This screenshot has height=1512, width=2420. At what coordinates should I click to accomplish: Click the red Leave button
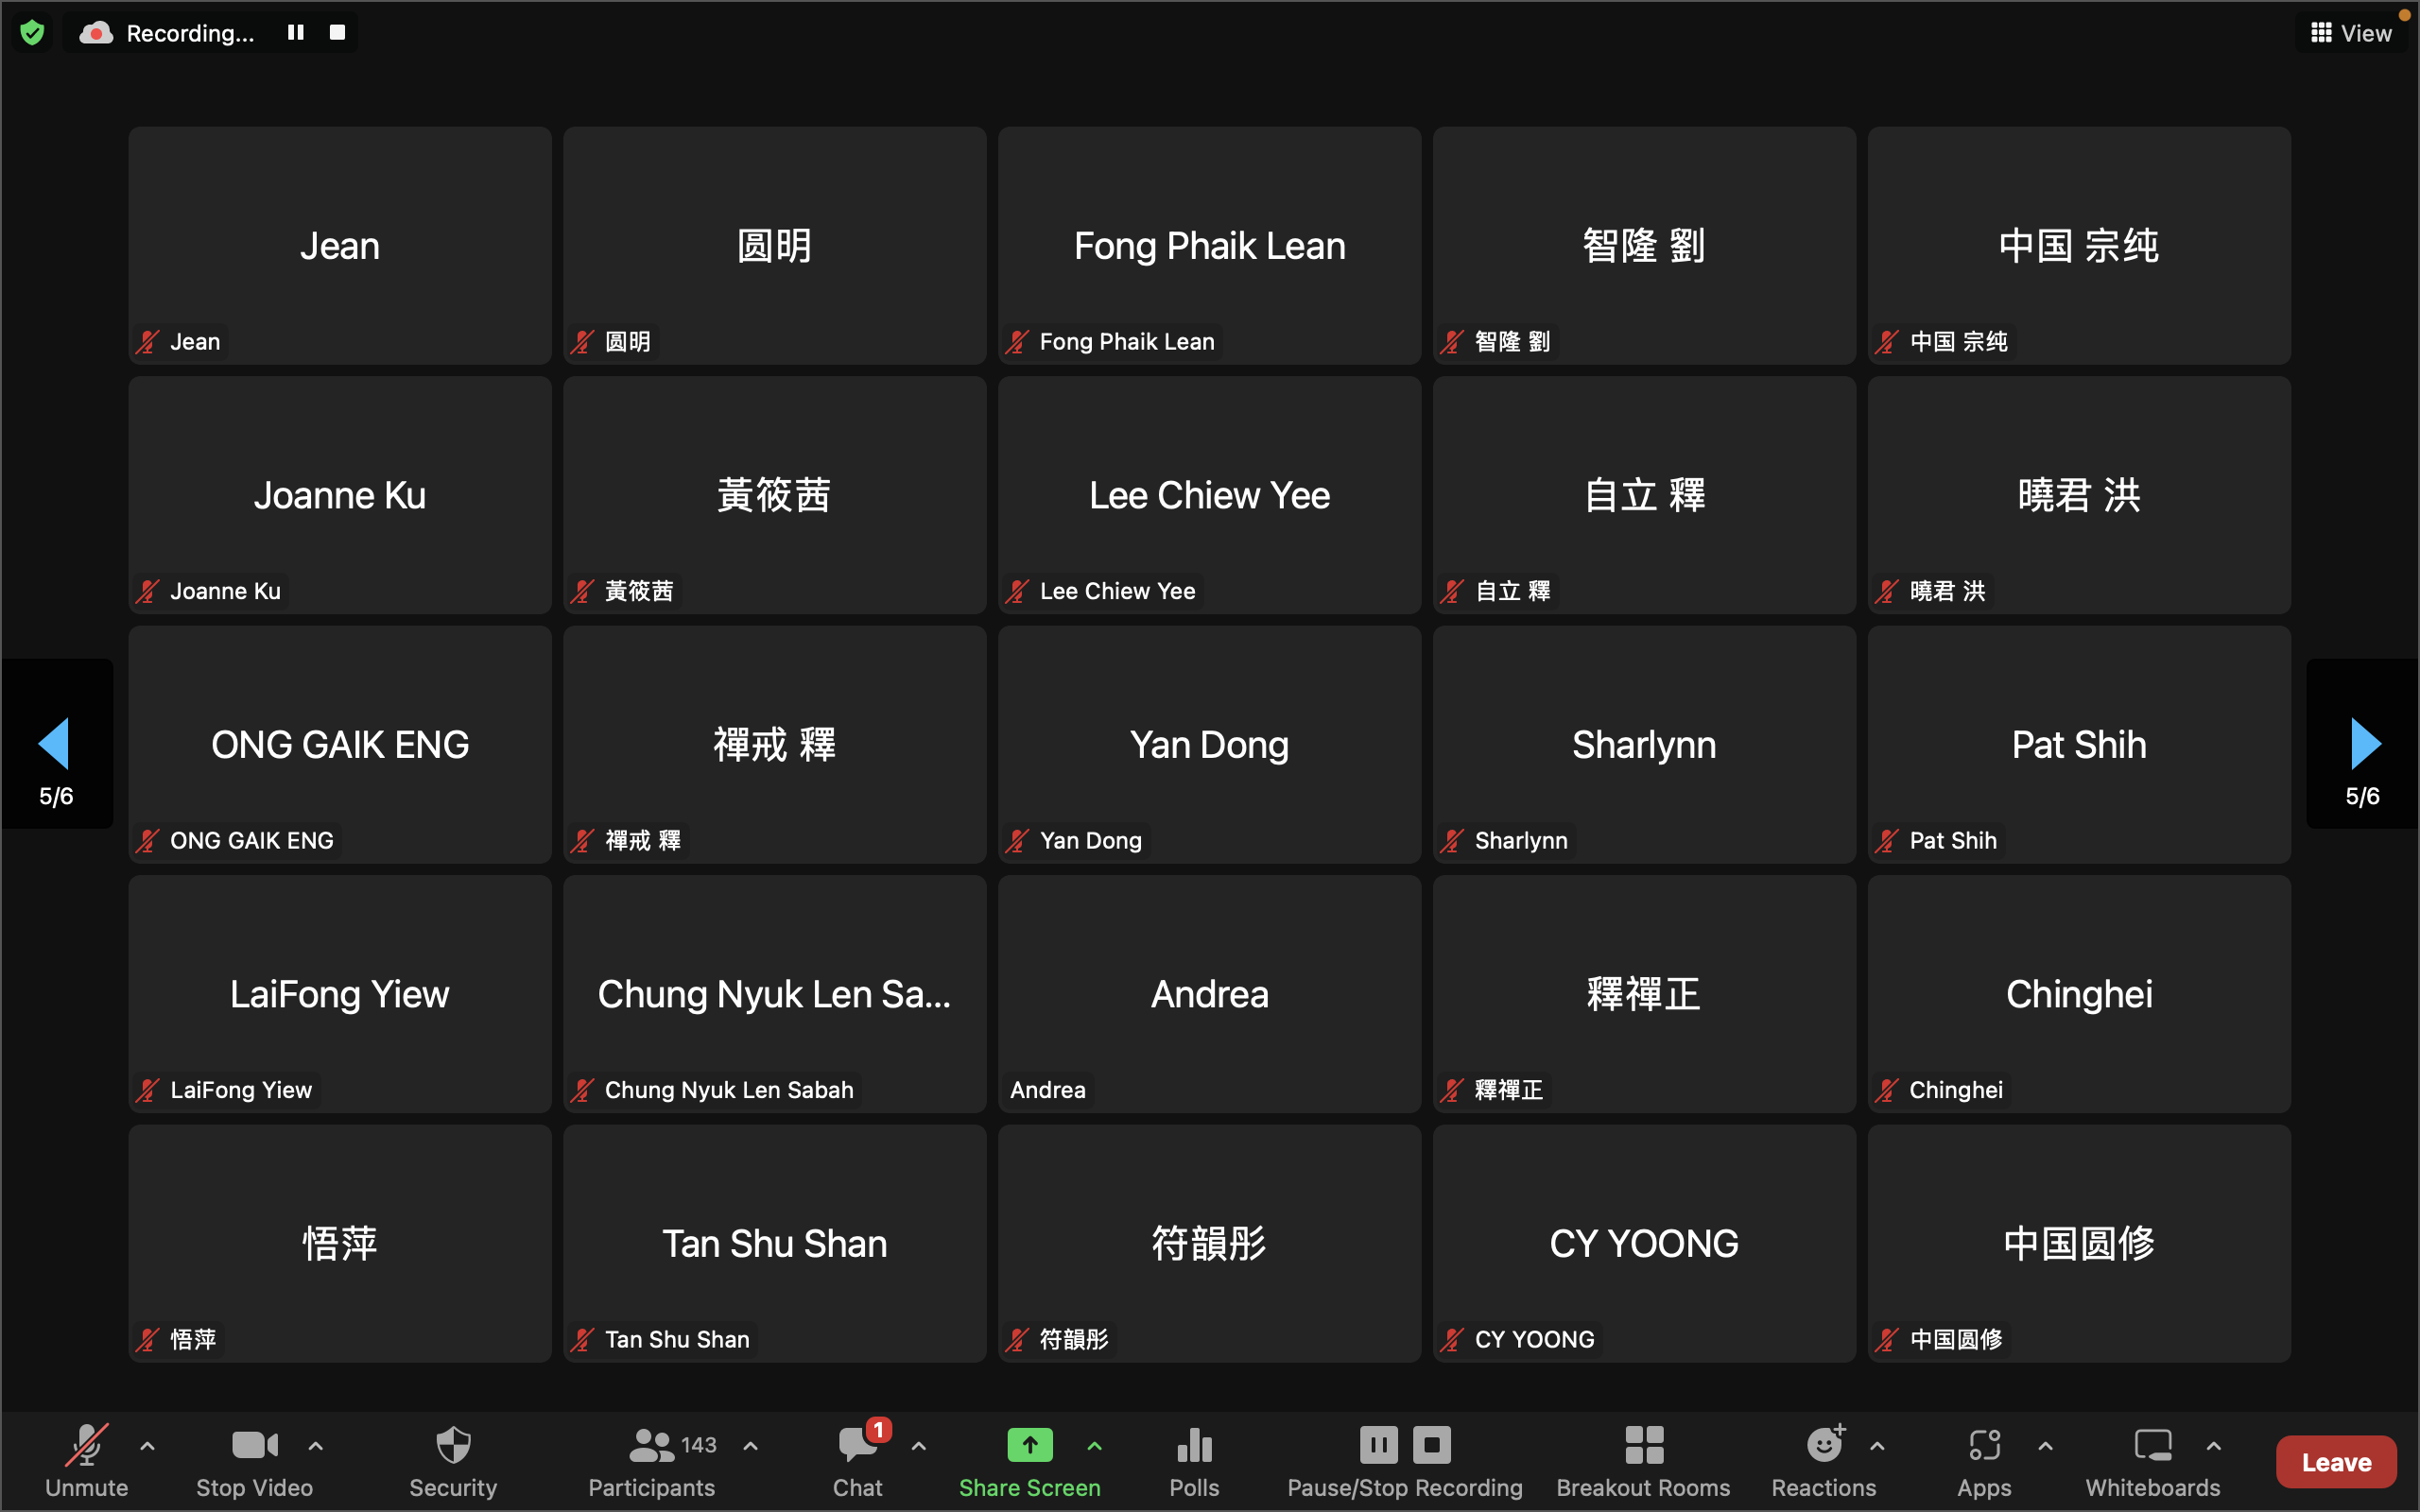[x=2336, y=1462]
